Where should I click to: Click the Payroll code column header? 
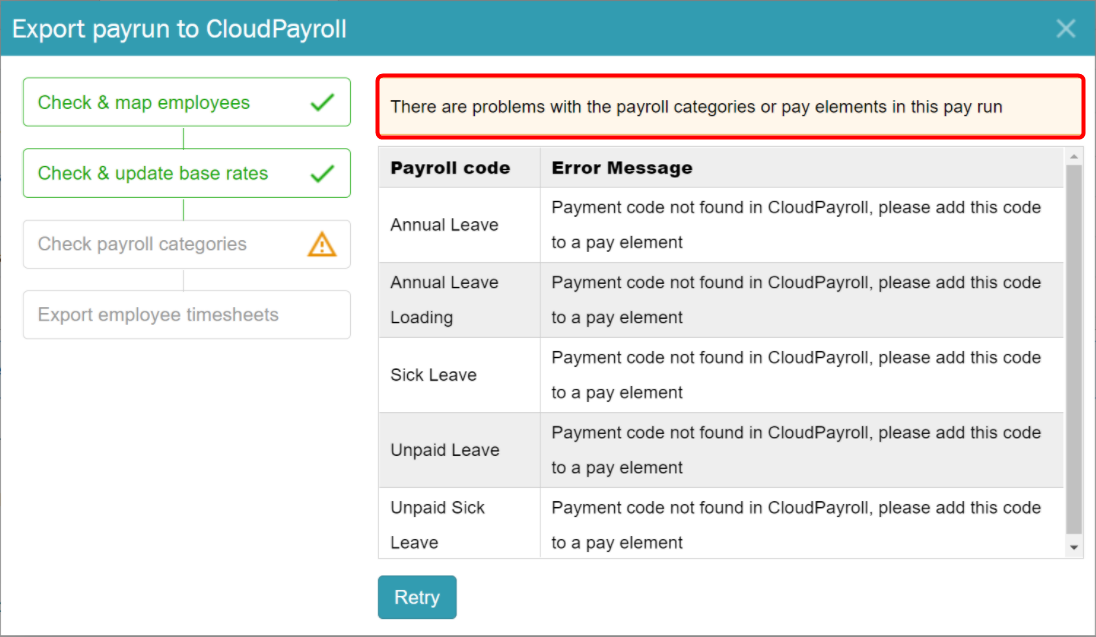click(450, 168)
